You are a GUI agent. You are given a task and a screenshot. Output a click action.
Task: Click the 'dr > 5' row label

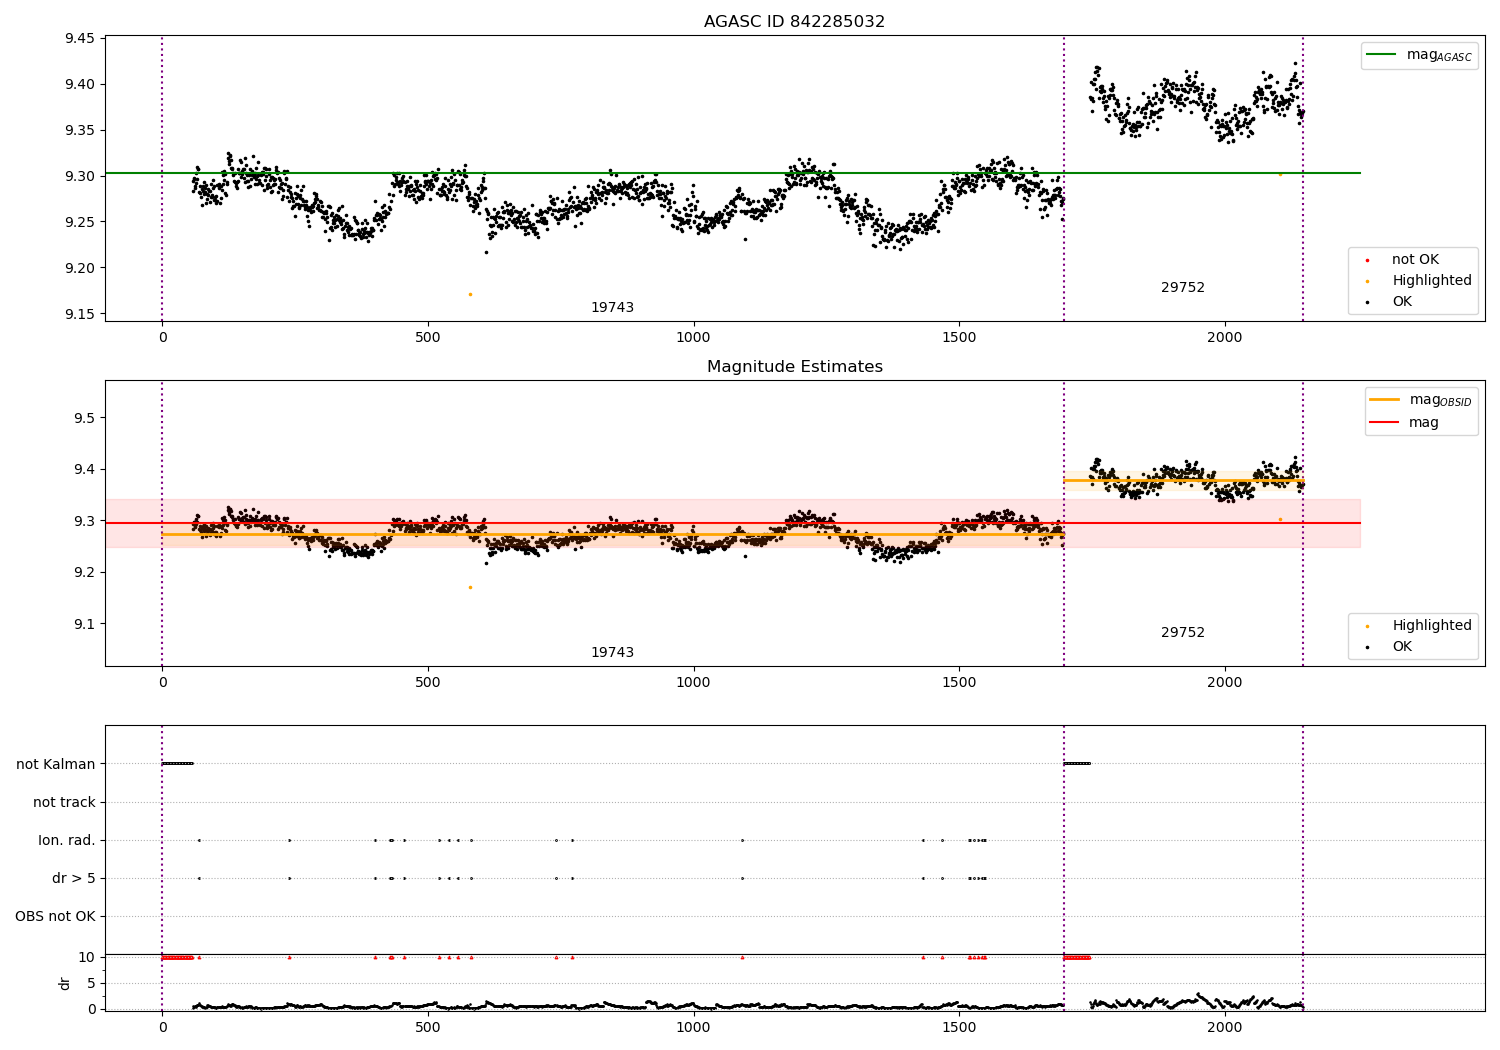pos(74,878)
